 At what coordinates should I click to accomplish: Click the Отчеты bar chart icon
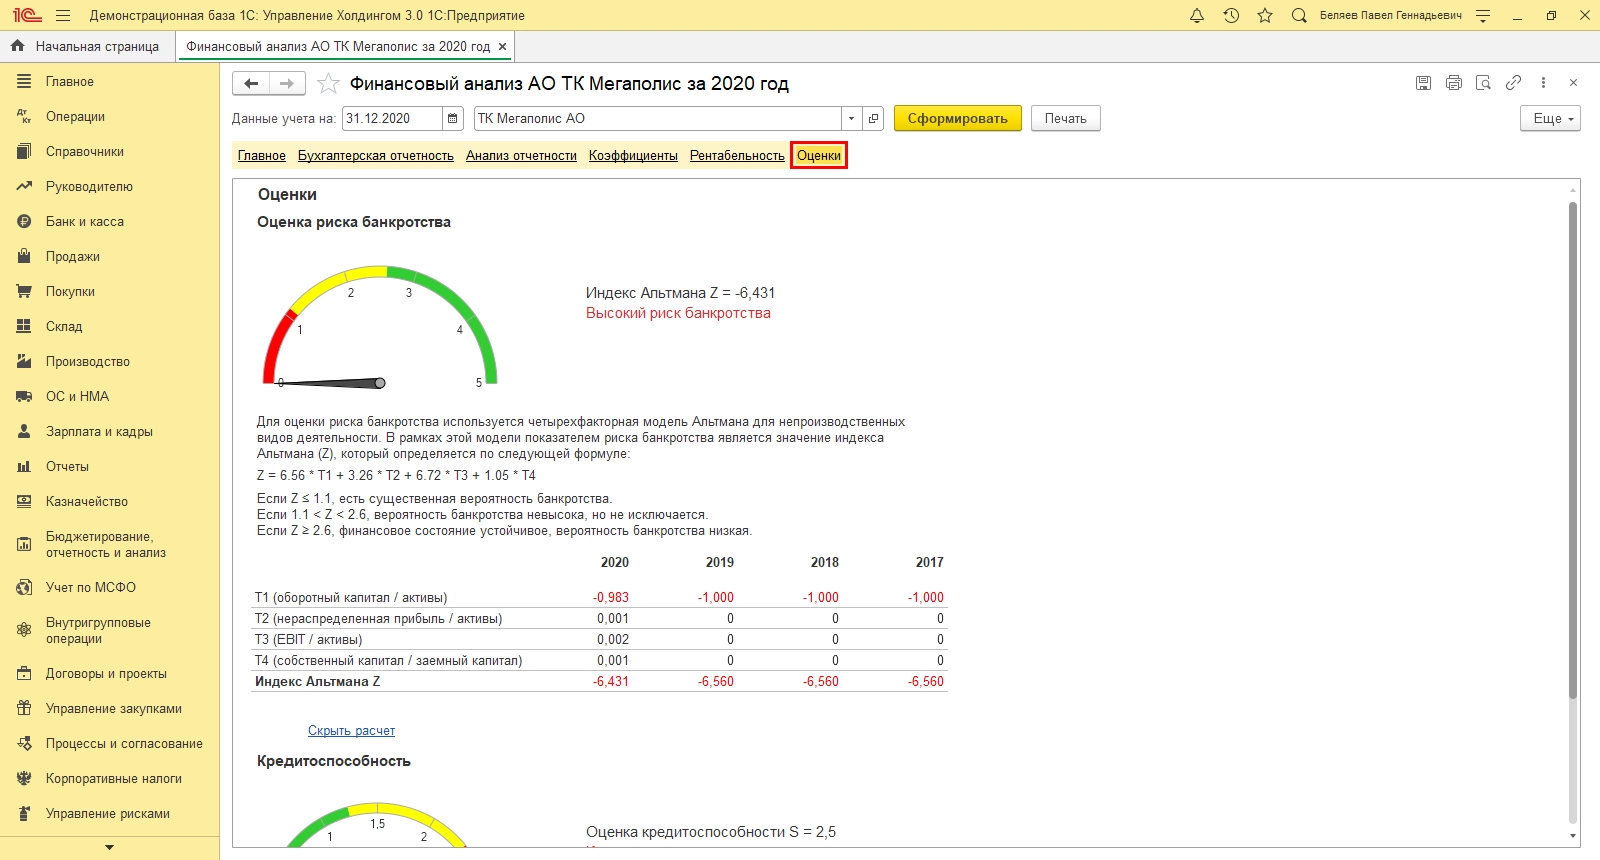point(24,467)
